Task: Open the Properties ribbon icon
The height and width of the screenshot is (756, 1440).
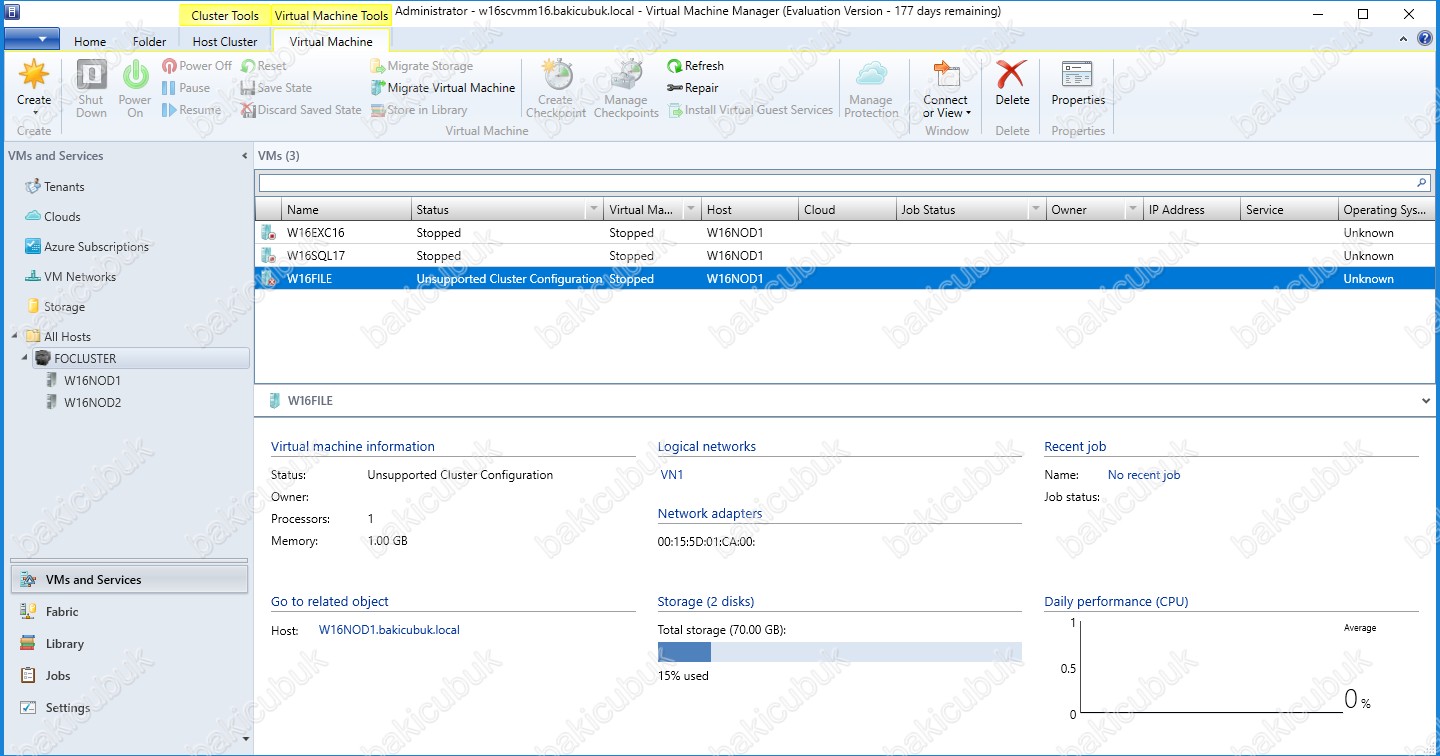Action: tap(1077, 75)
